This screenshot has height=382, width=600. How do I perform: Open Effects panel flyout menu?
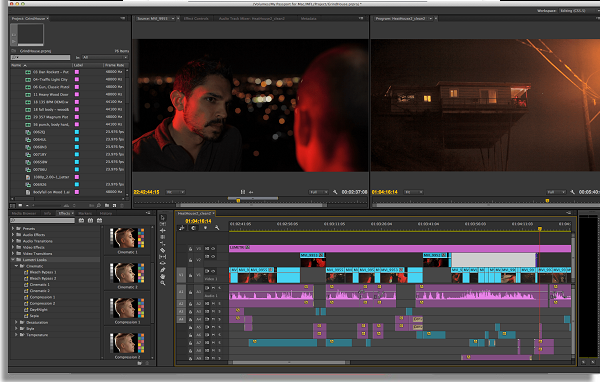pyautogui.click(x=148, y=213)
